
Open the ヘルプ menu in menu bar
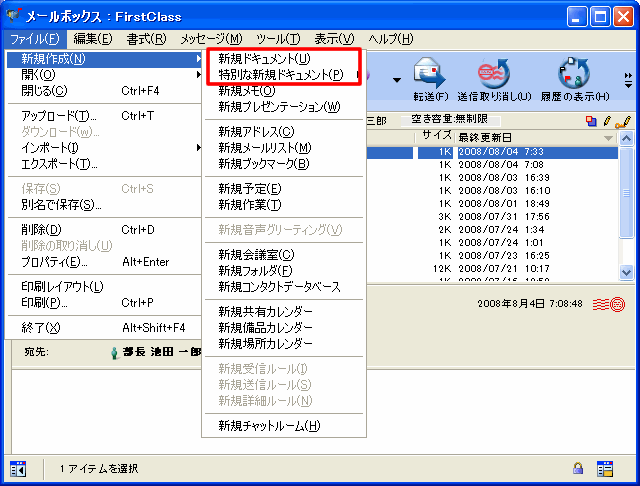(390, 39)
